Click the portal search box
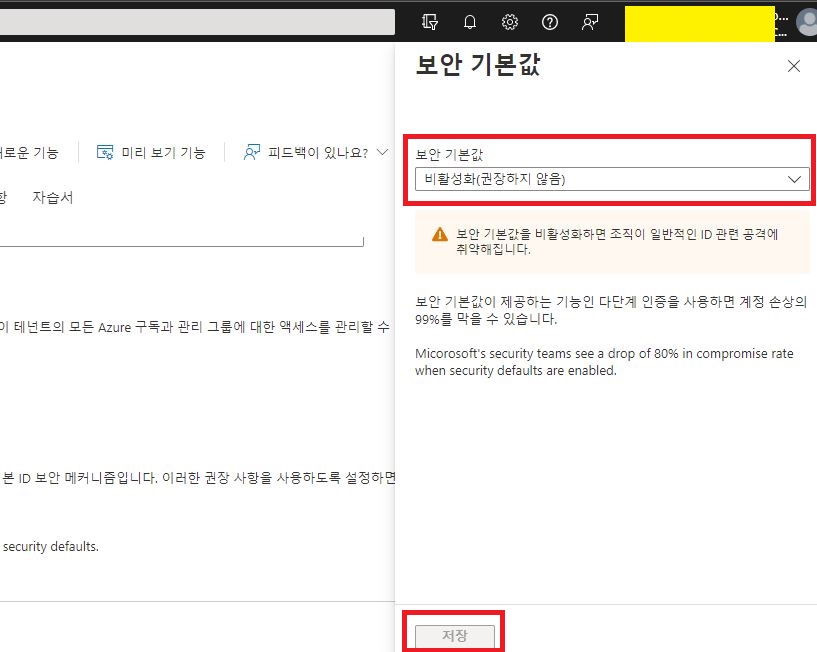The width and height of the screenshot is (817, 652). [x=197, y=22]
